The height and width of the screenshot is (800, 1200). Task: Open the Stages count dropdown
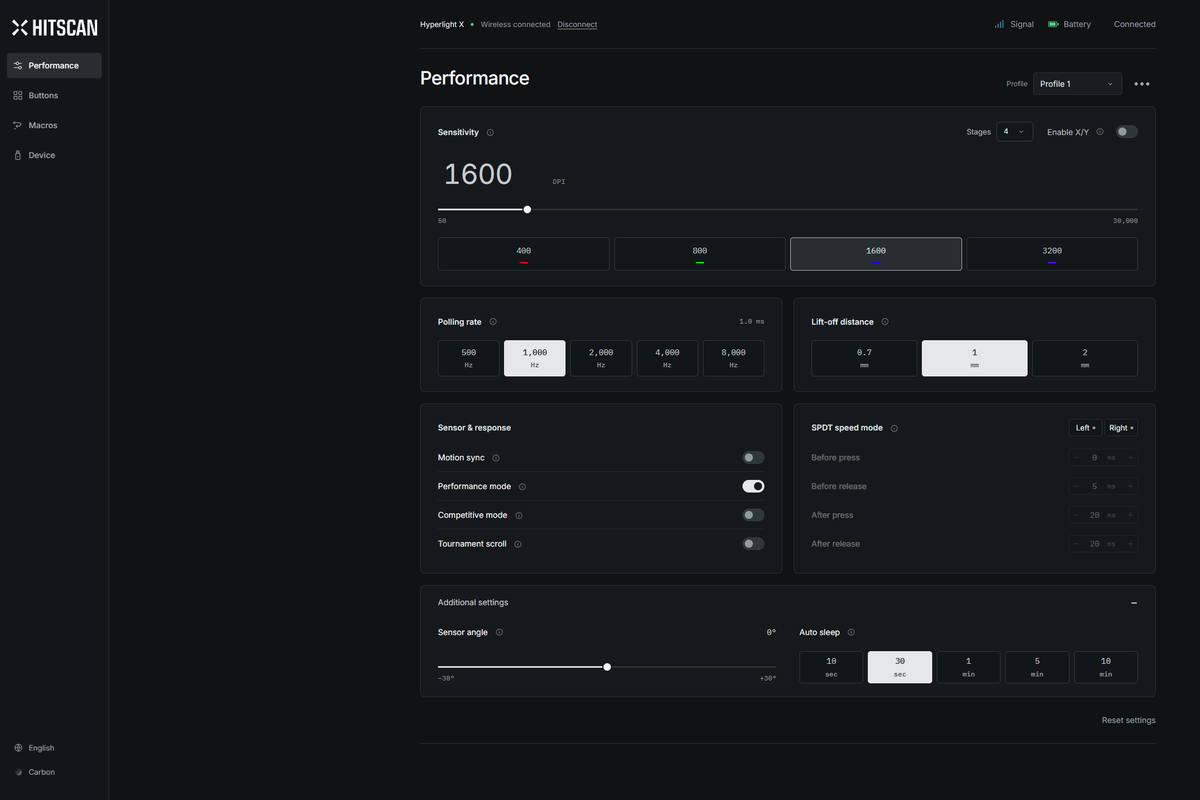click(x=1014, y=132)
